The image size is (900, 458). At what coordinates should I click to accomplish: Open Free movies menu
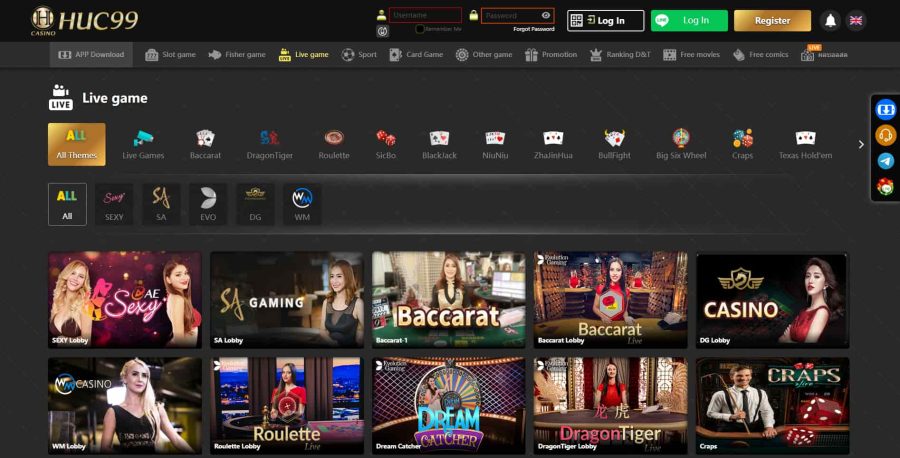pos(692,55)
